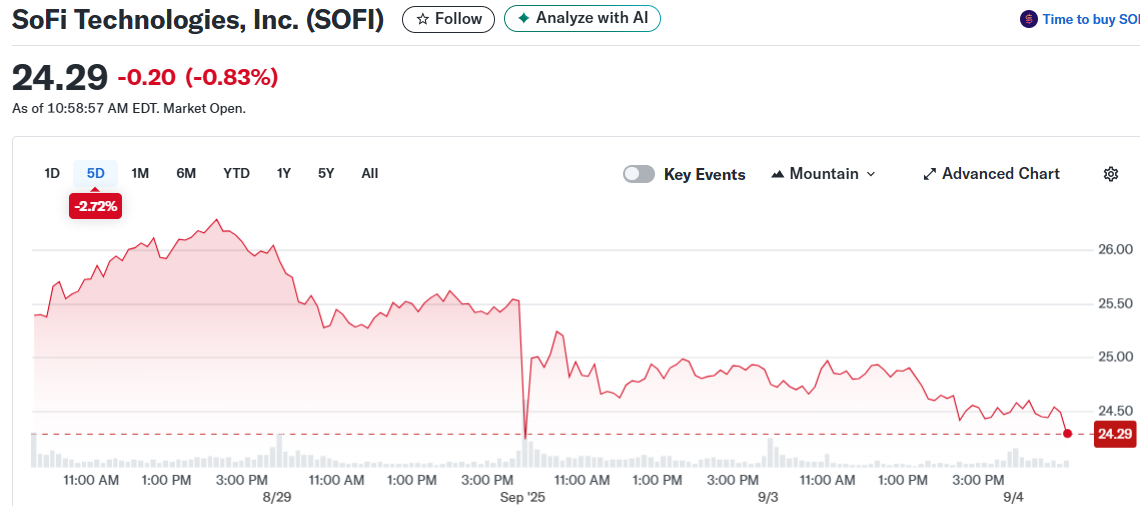Click the 25.00 axis label
Screen dimensions: 1140x506
coord(1115,357)
